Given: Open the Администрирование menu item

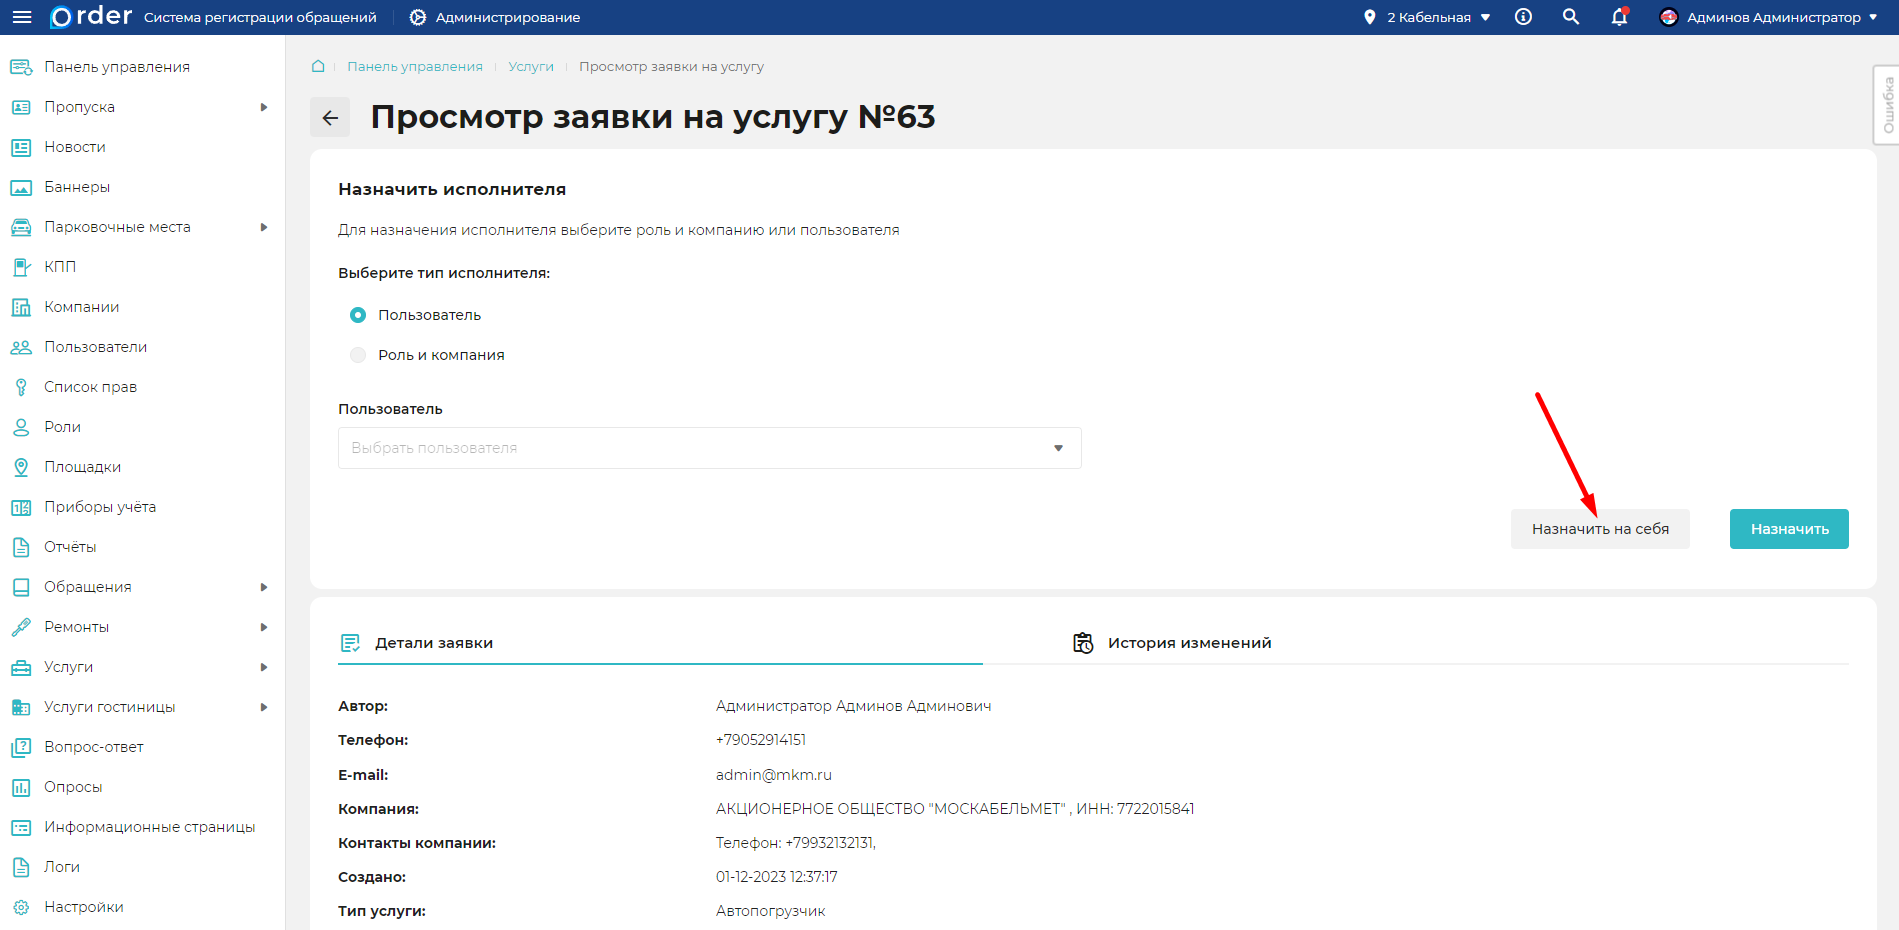Looking at the screenshot, I should tap(495, 16).
